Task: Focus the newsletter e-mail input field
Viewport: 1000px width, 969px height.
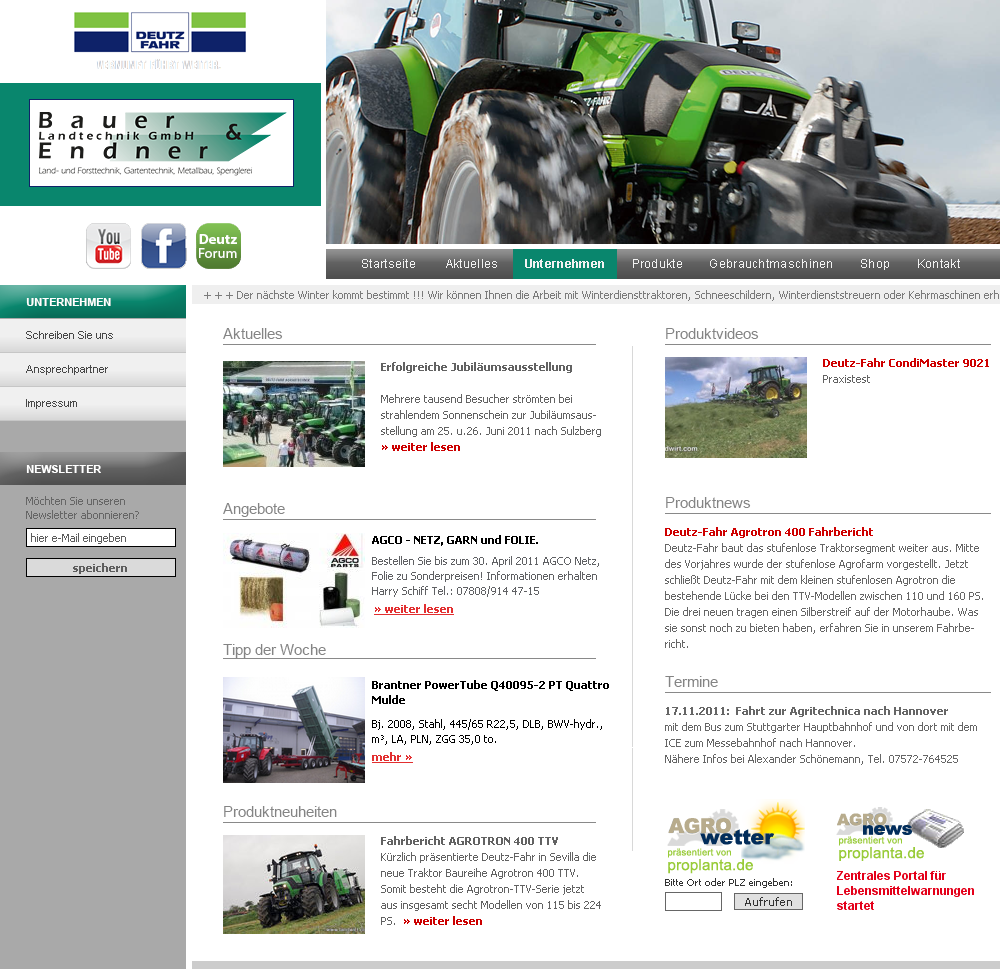Action: coord(101,538)
